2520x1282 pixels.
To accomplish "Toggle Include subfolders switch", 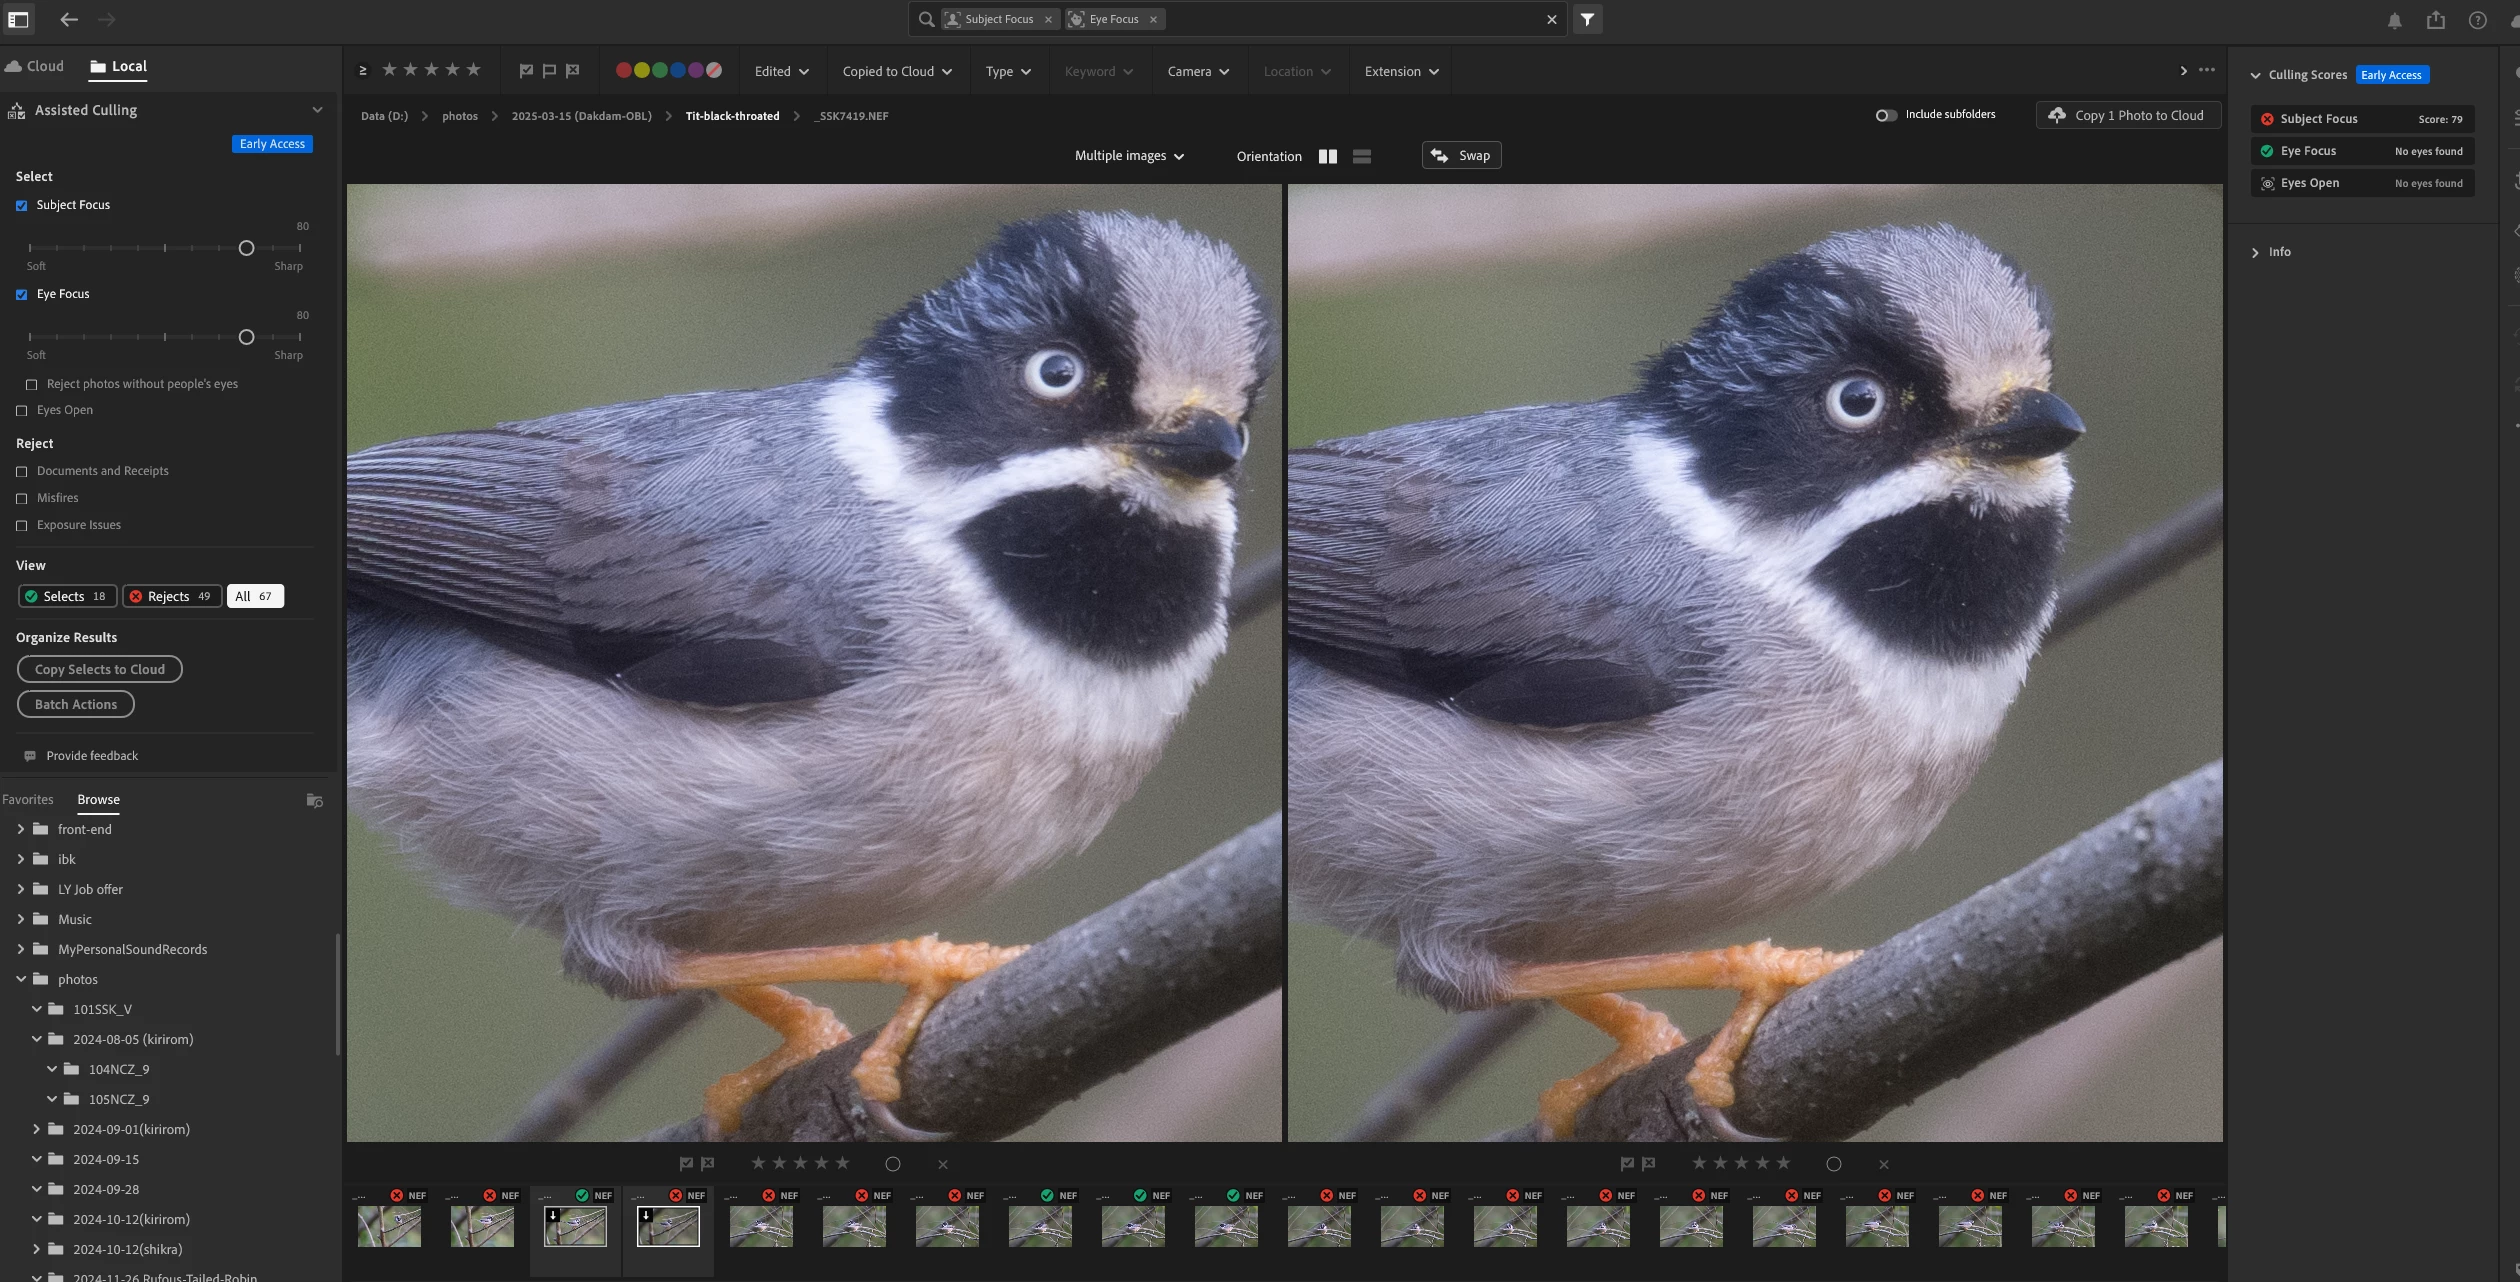I will pos(1885,115).
